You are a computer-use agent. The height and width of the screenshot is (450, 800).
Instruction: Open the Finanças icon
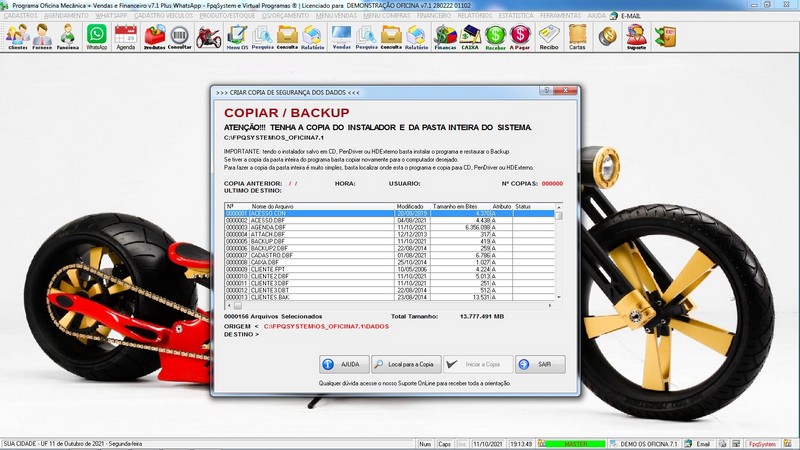tap(445, 37)
